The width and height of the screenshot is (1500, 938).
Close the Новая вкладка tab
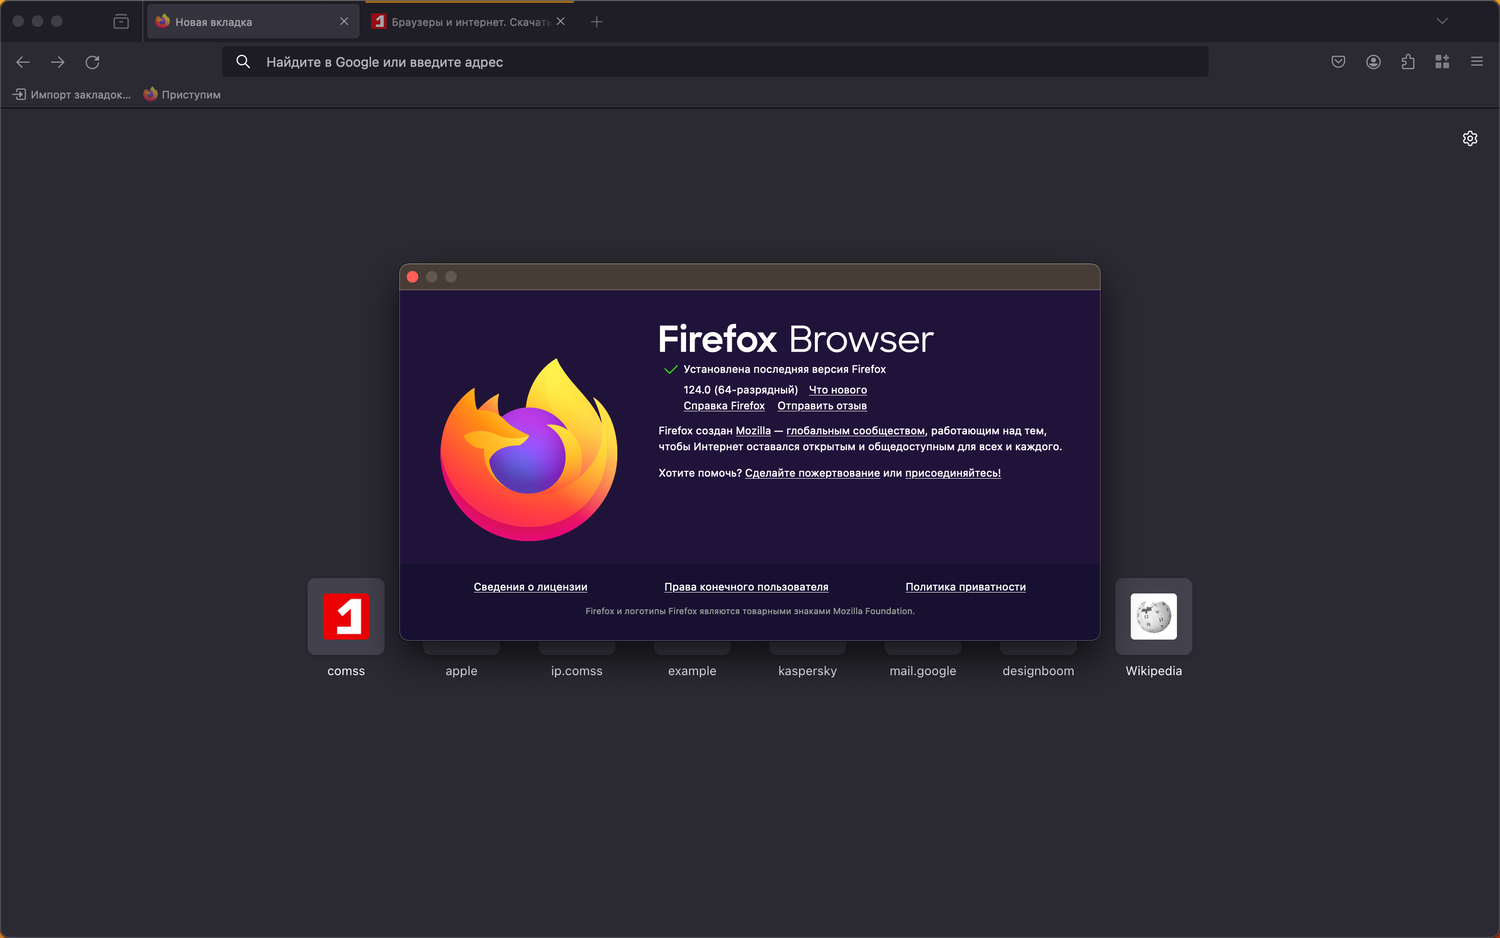pyautogui.click(x=344, y=21)
